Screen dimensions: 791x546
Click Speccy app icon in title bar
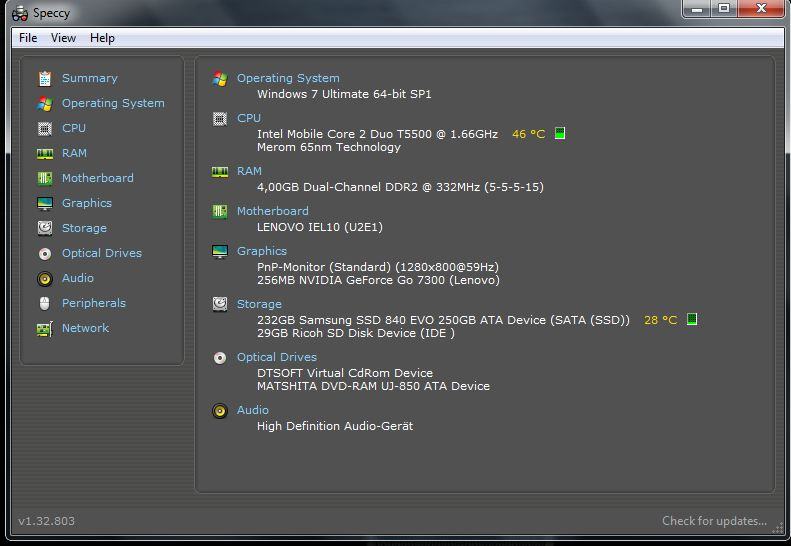20,14
